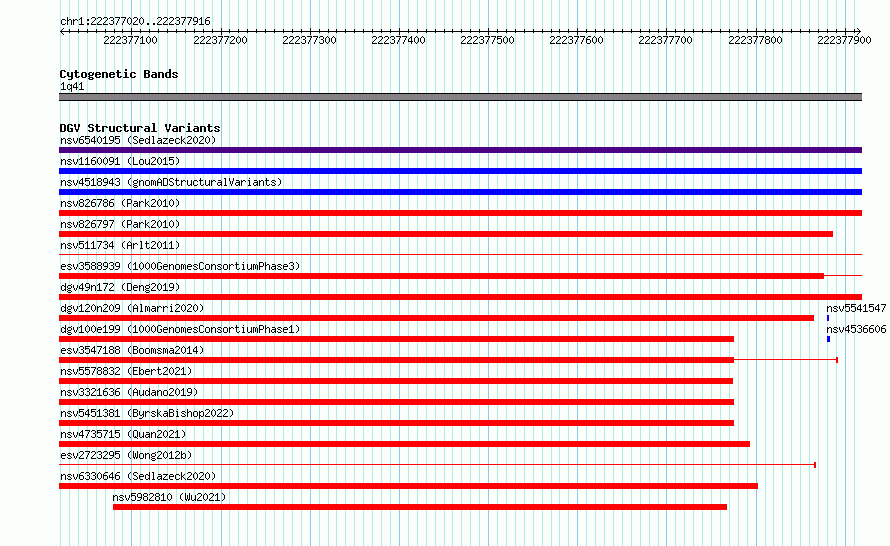Click the small blue nsv5541547 marker
This screenshot has width=890, height=546.
tap(828, 318)
